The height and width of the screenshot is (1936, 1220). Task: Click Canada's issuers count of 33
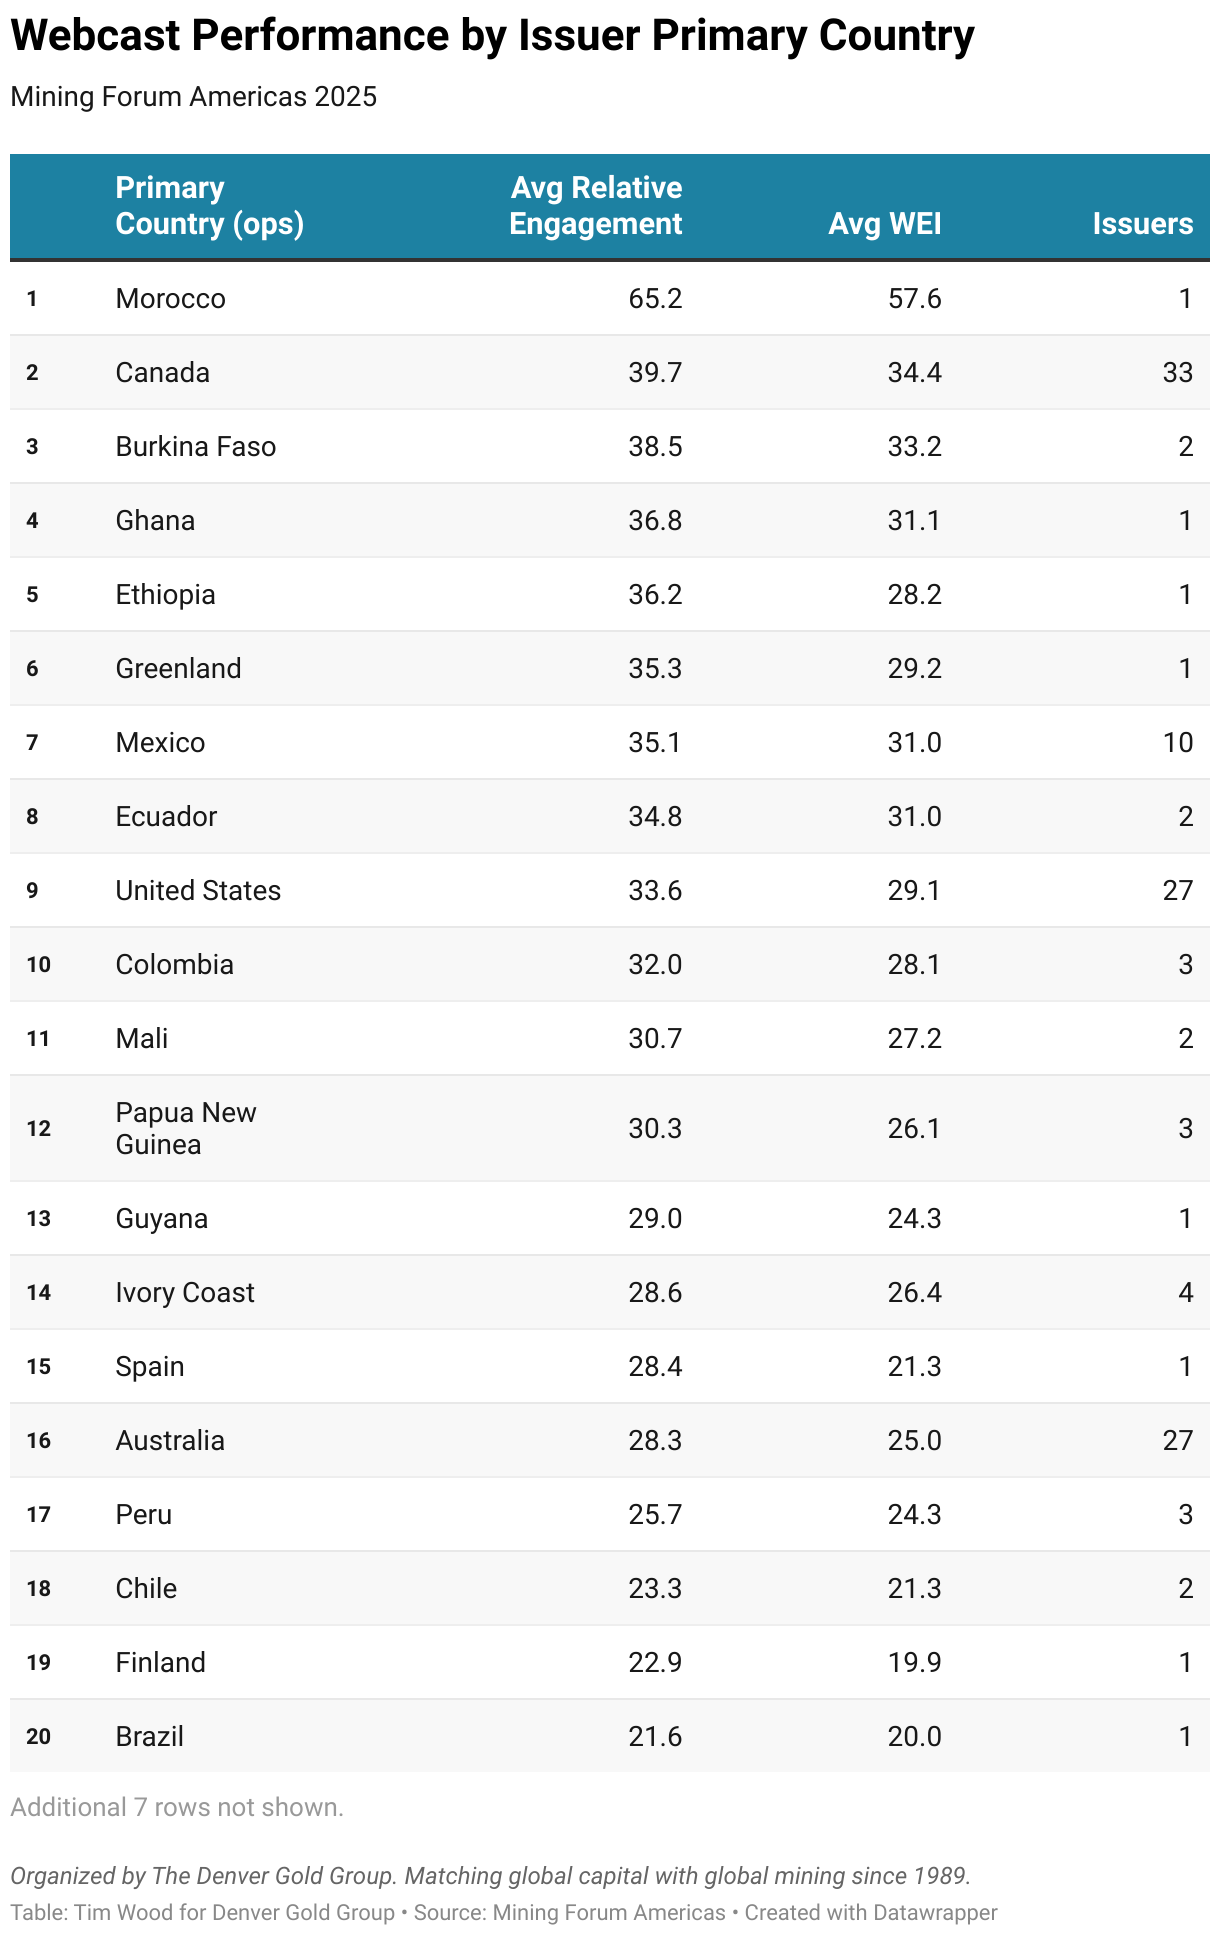[x=1177, y=372]
